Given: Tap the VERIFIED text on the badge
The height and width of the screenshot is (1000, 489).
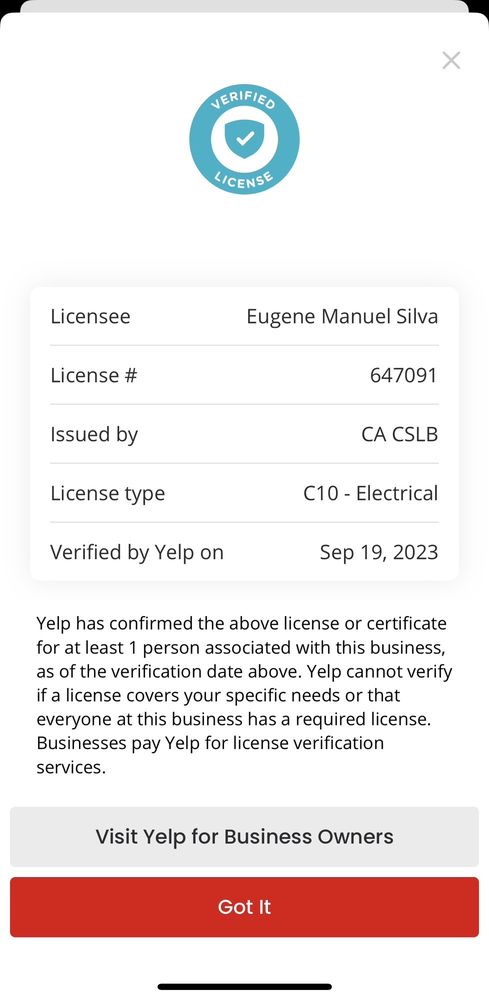Looking at the screenshot, I should (244, 101).
